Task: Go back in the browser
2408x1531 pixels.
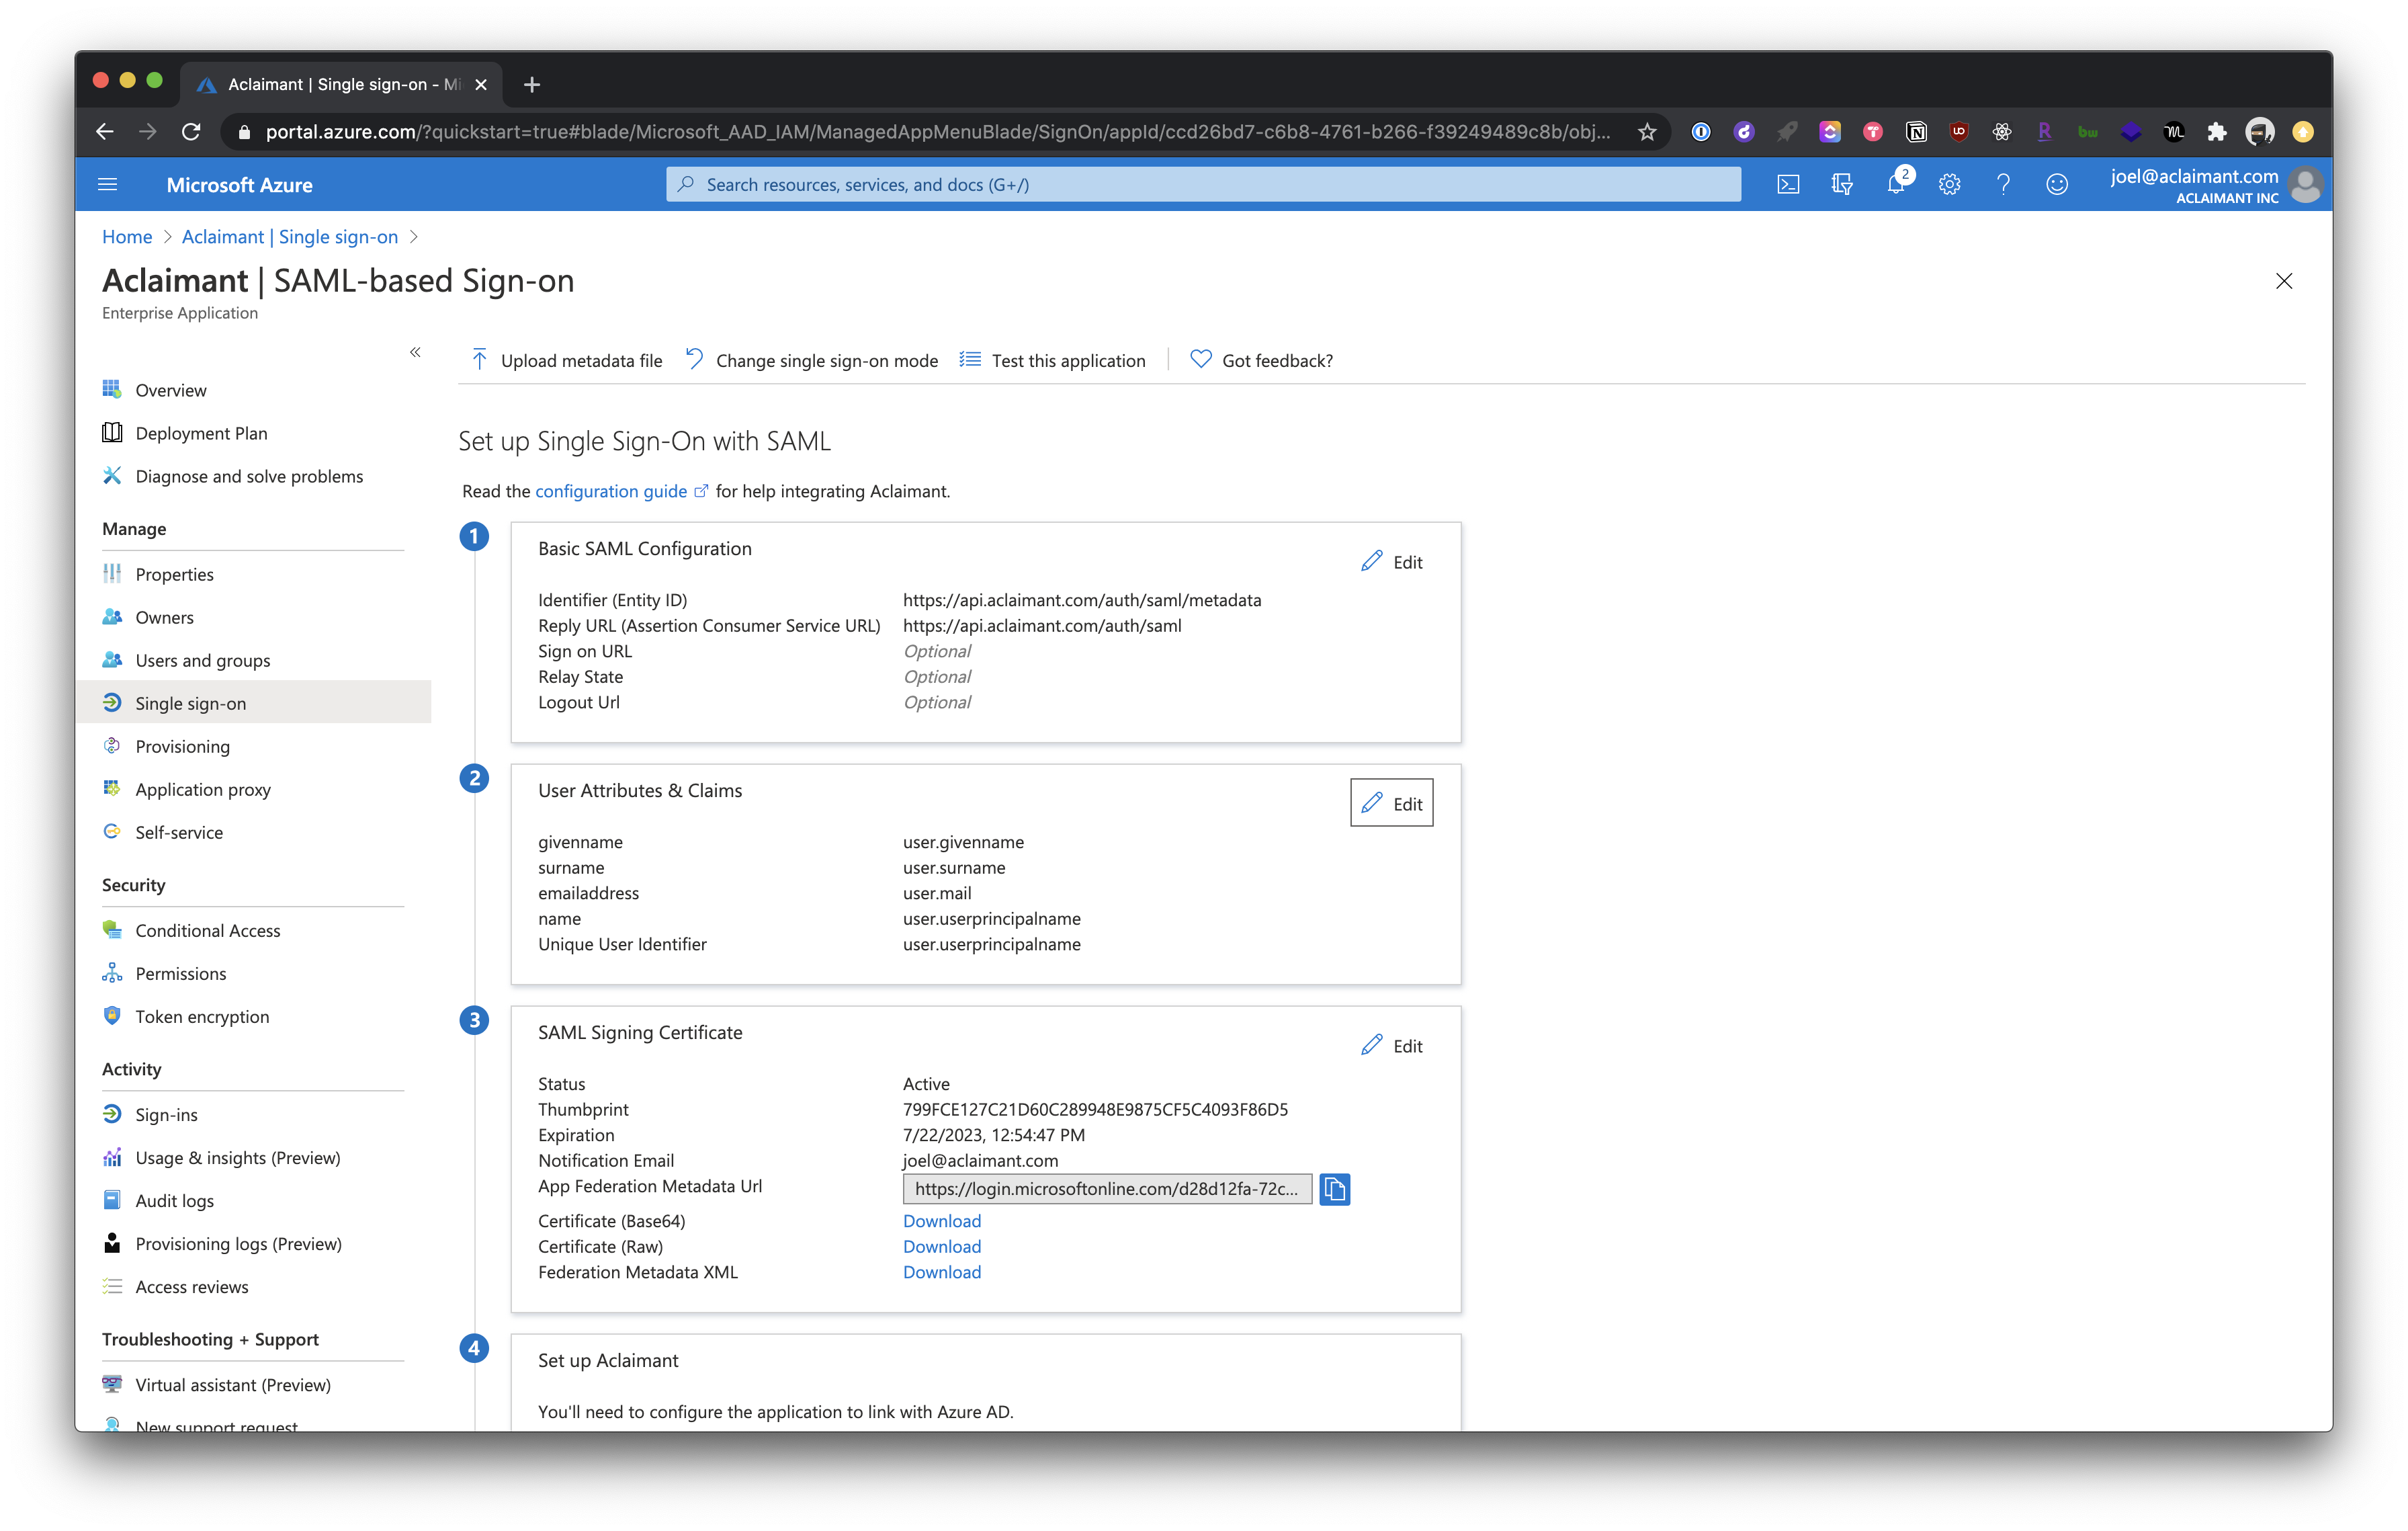Action: tap(105, 132)
